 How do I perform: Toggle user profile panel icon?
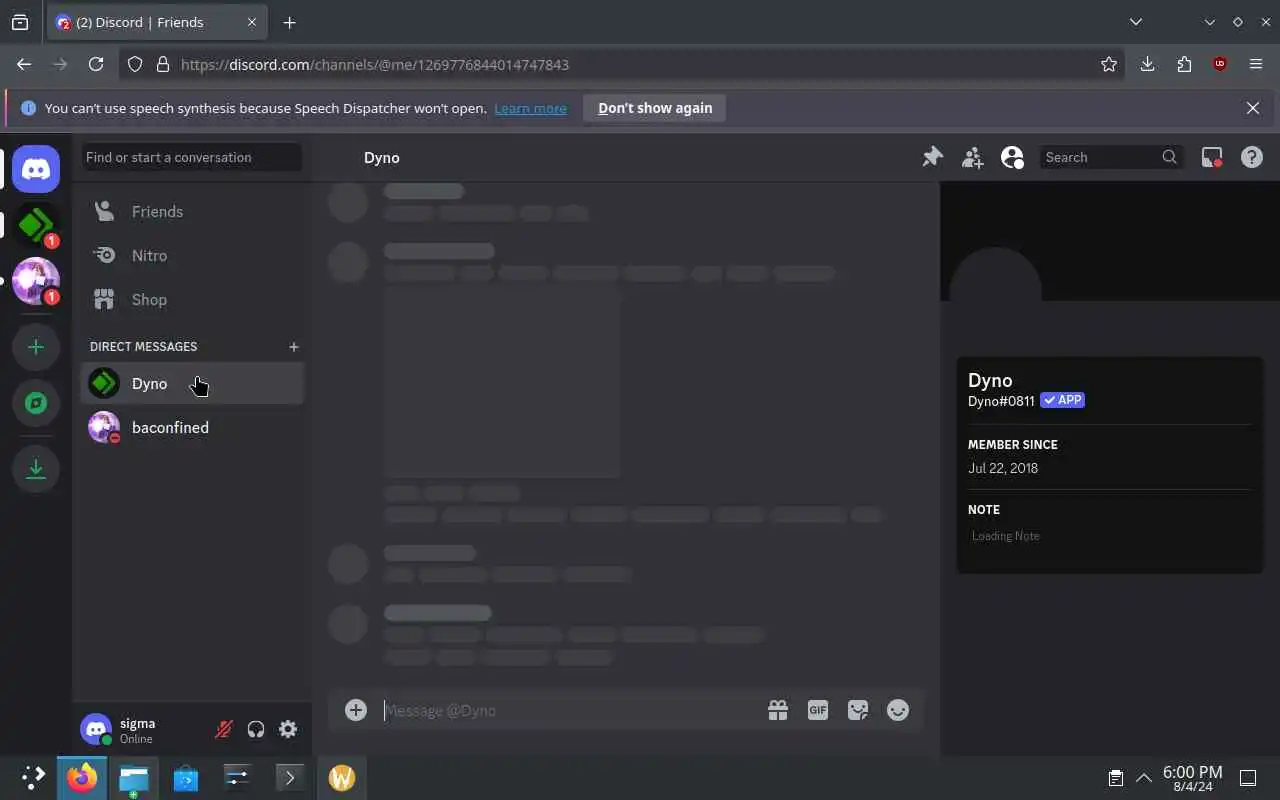tap(1012, 157)
